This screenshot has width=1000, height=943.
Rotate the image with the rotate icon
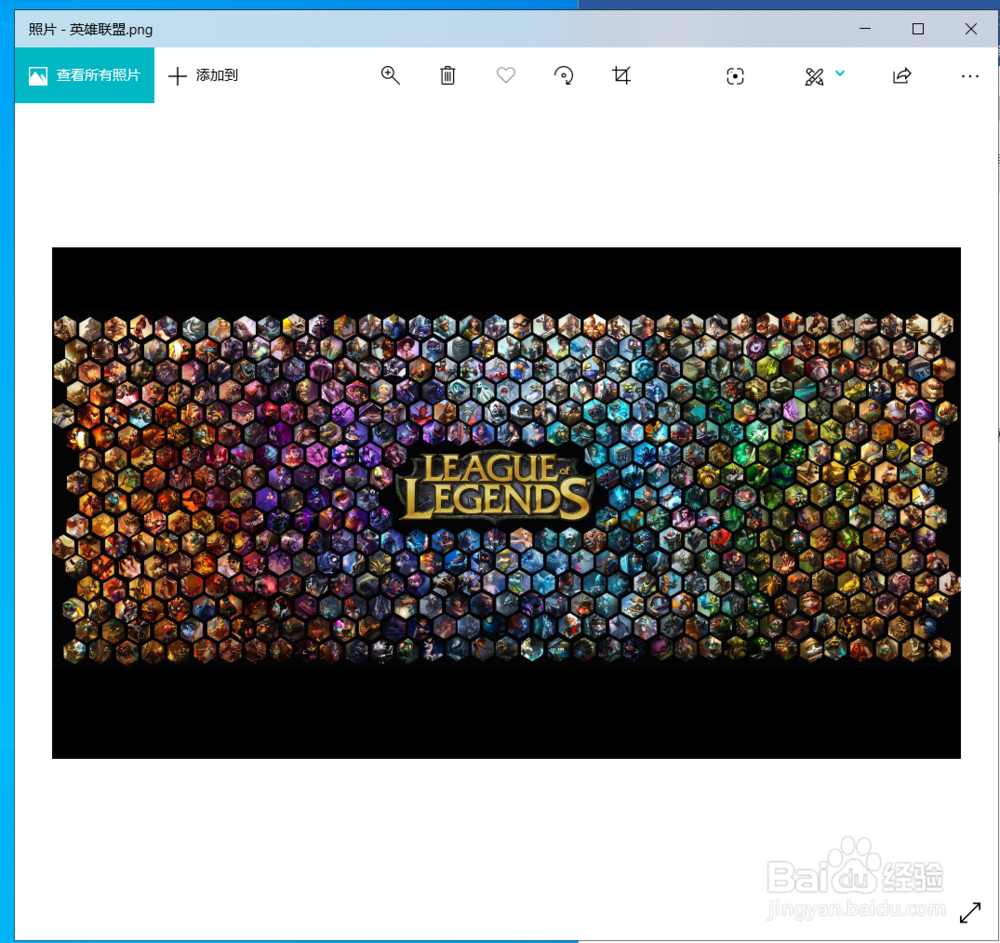point(563,75)
